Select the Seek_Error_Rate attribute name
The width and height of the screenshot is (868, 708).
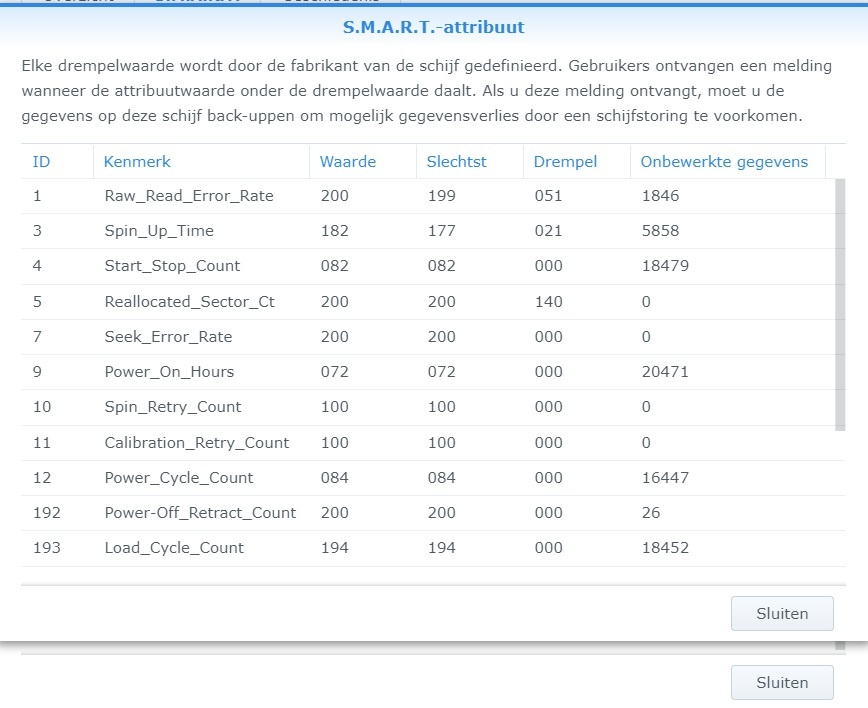click(168, 337)
